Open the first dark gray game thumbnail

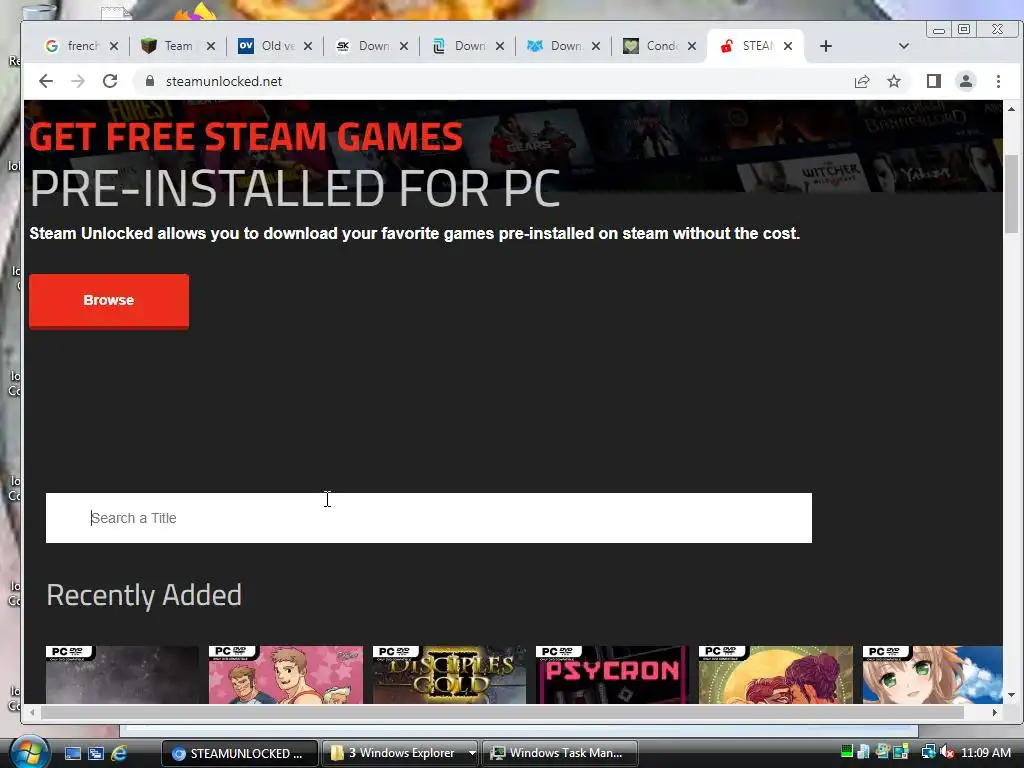pos(122,675)
